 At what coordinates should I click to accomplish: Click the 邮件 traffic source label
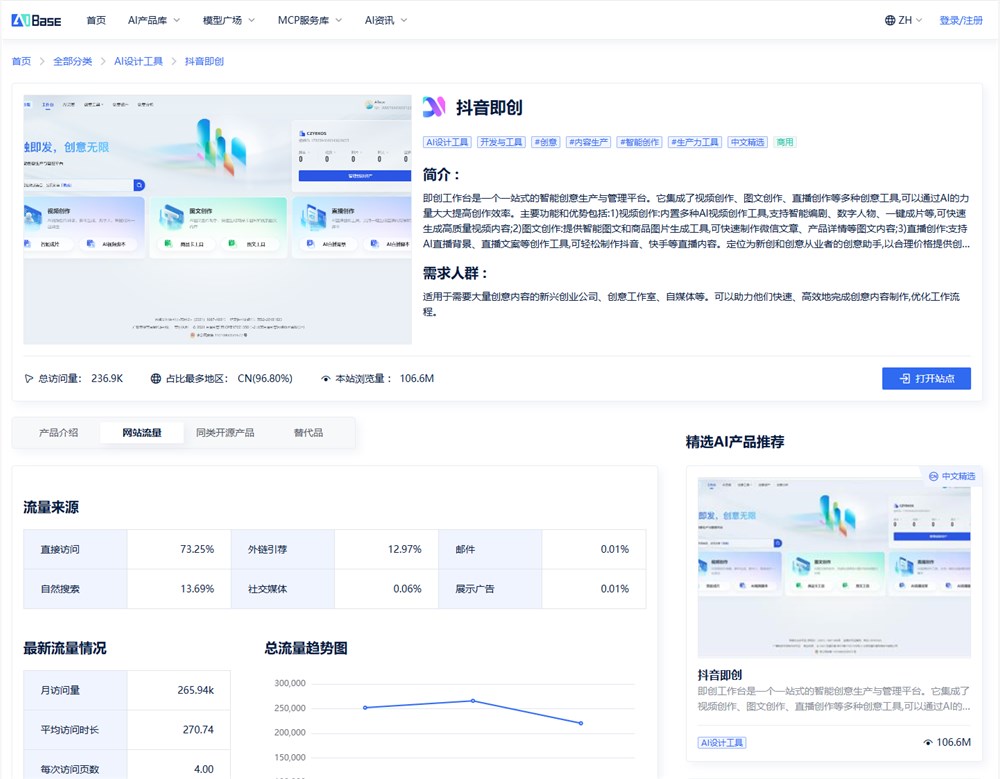466,549
